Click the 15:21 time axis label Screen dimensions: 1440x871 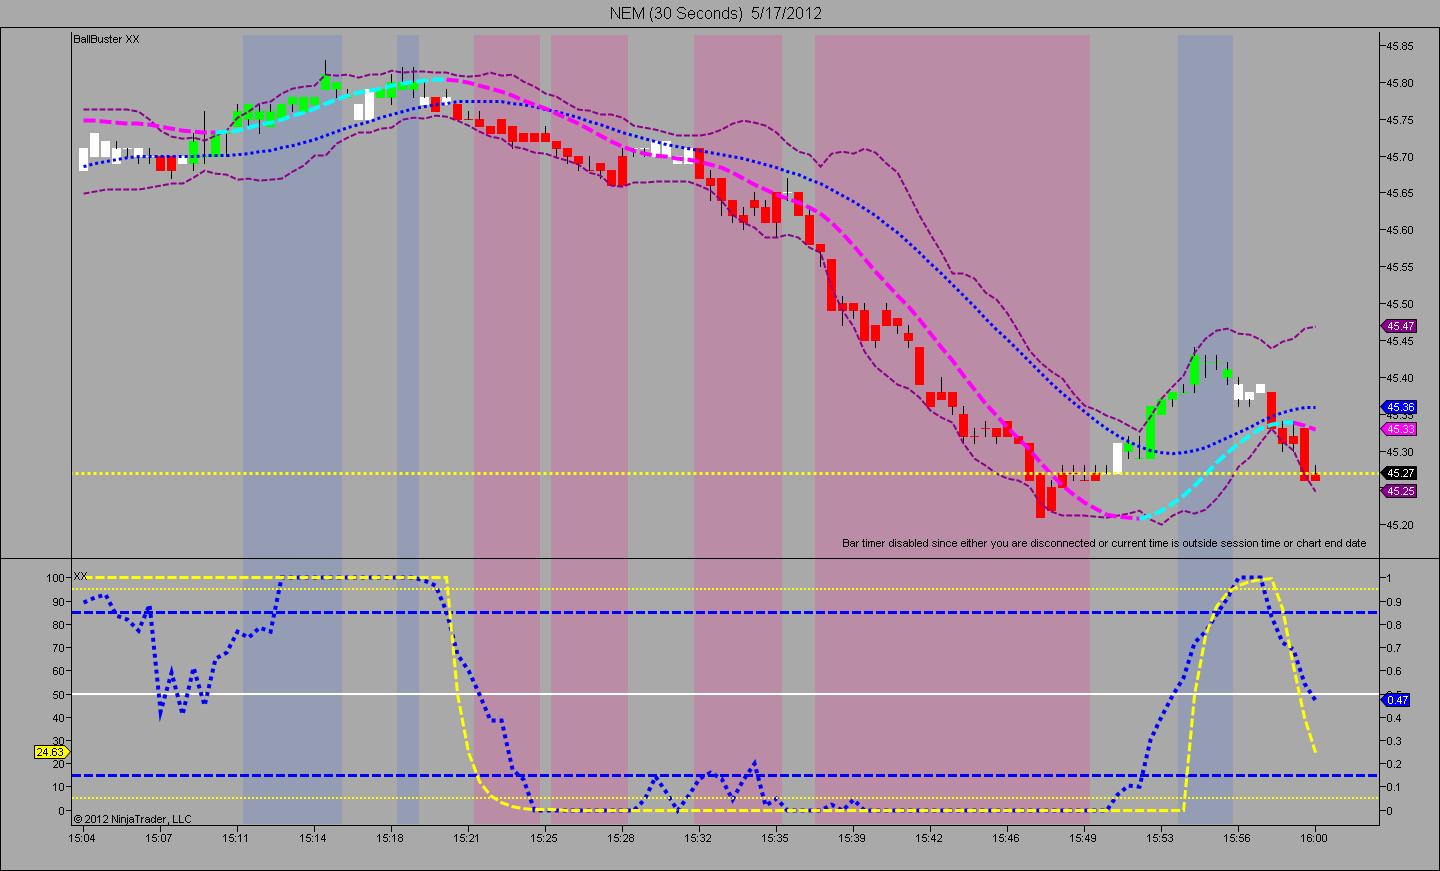point(467,838)
